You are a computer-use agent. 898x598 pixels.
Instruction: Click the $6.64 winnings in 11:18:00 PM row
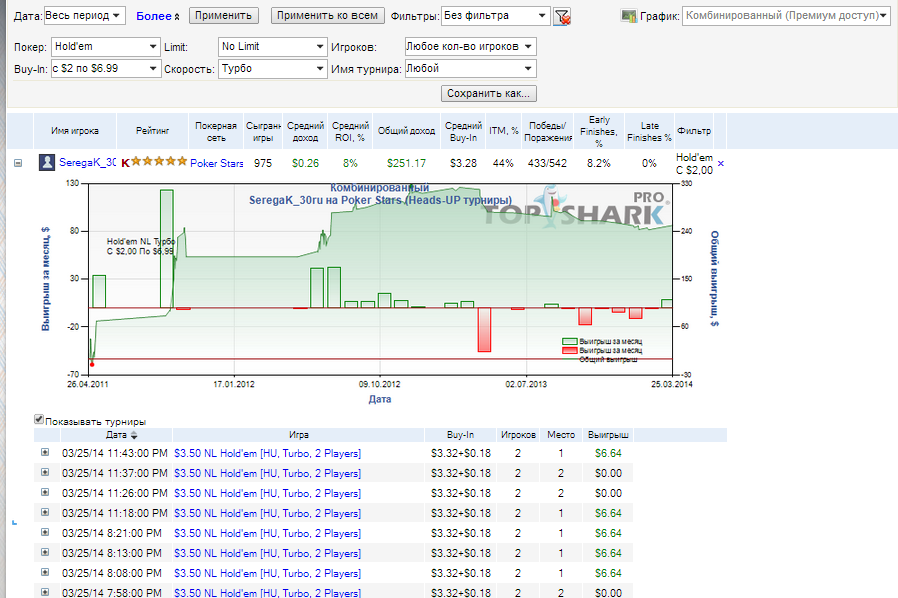[x=608, y=513]
